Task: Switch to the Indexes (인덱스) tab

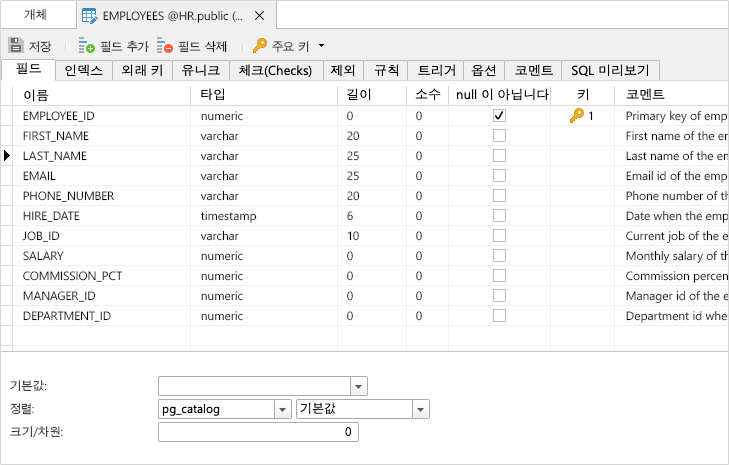Action: click(x=83, y=71)
